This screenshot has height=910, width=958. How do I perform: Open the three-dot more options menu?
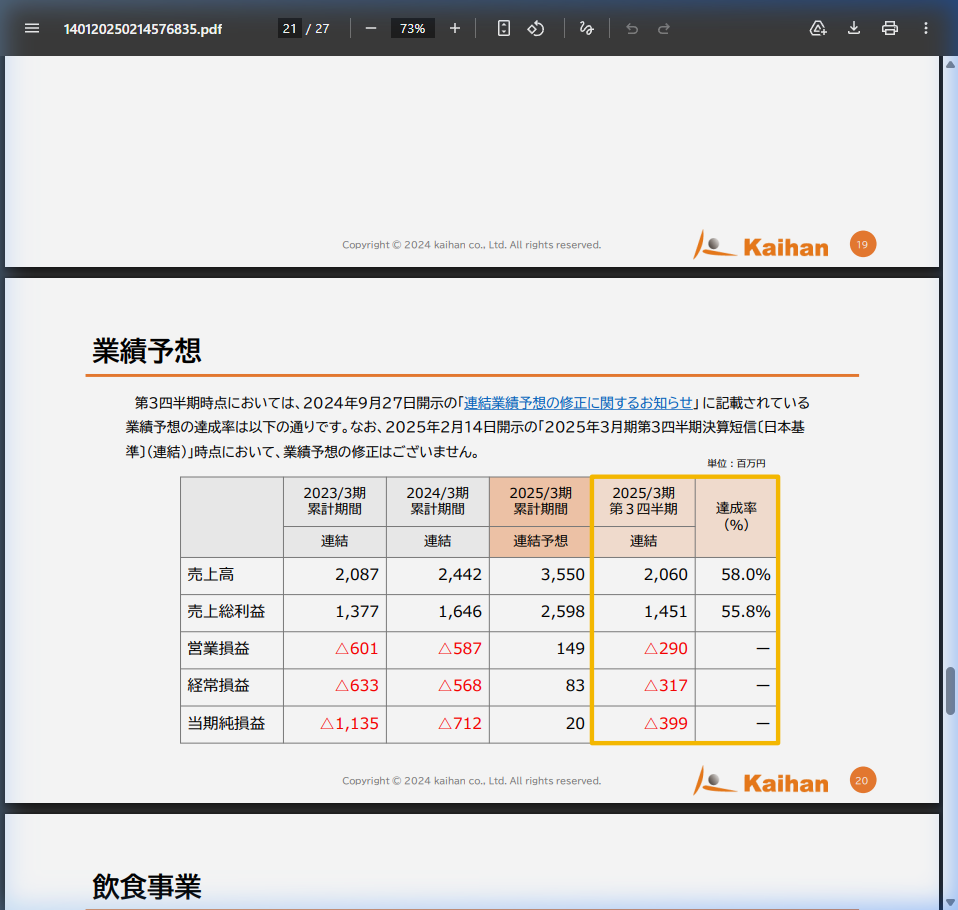click(x=925, y=28)
